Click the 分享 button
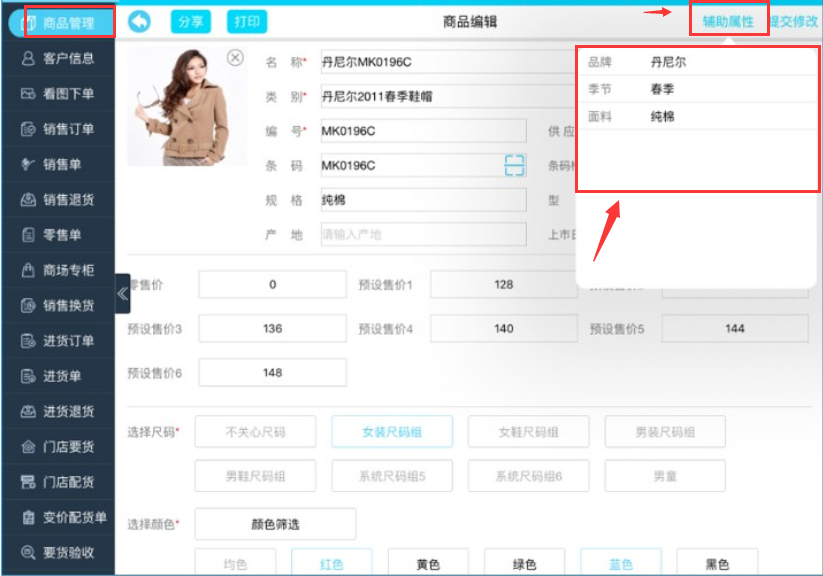 coord(190,22)
